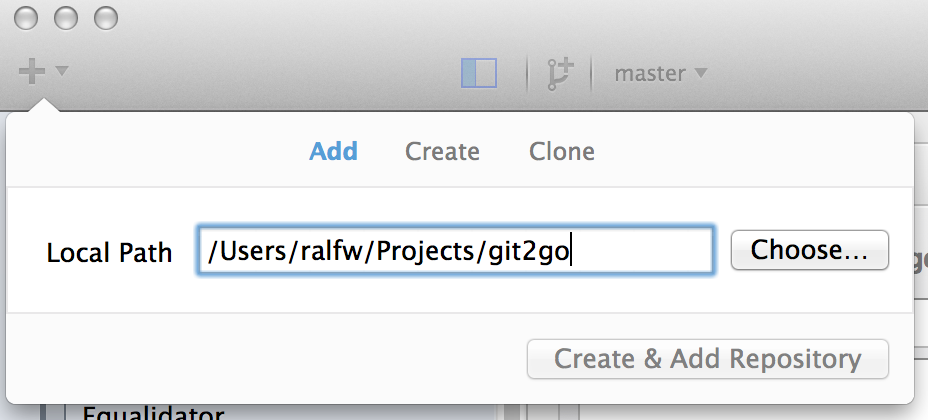
Task: Switch to the Clone tab
Action: pos(562,151)
